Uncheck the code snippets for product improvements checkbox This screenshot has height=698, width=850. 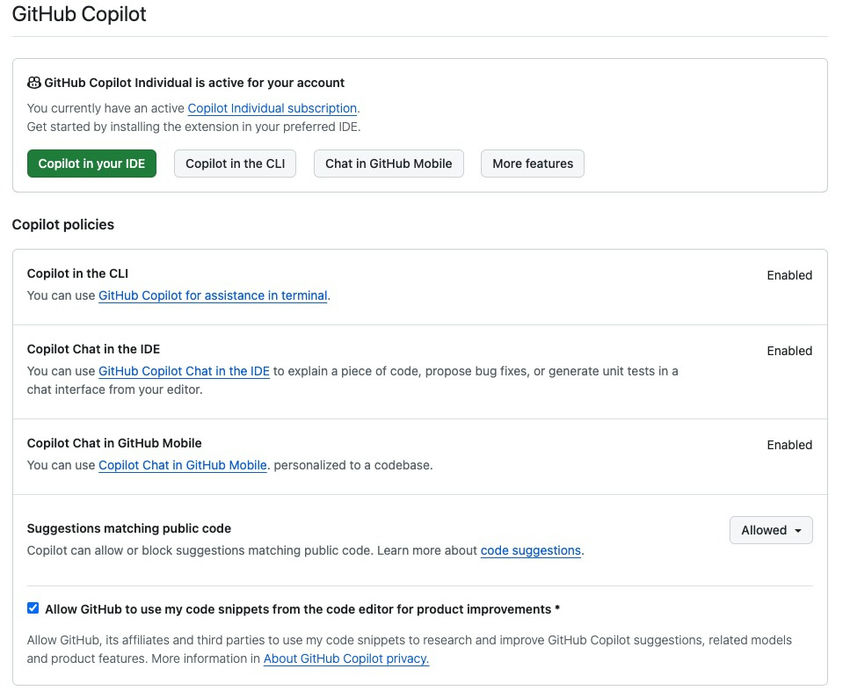point(33,608)
